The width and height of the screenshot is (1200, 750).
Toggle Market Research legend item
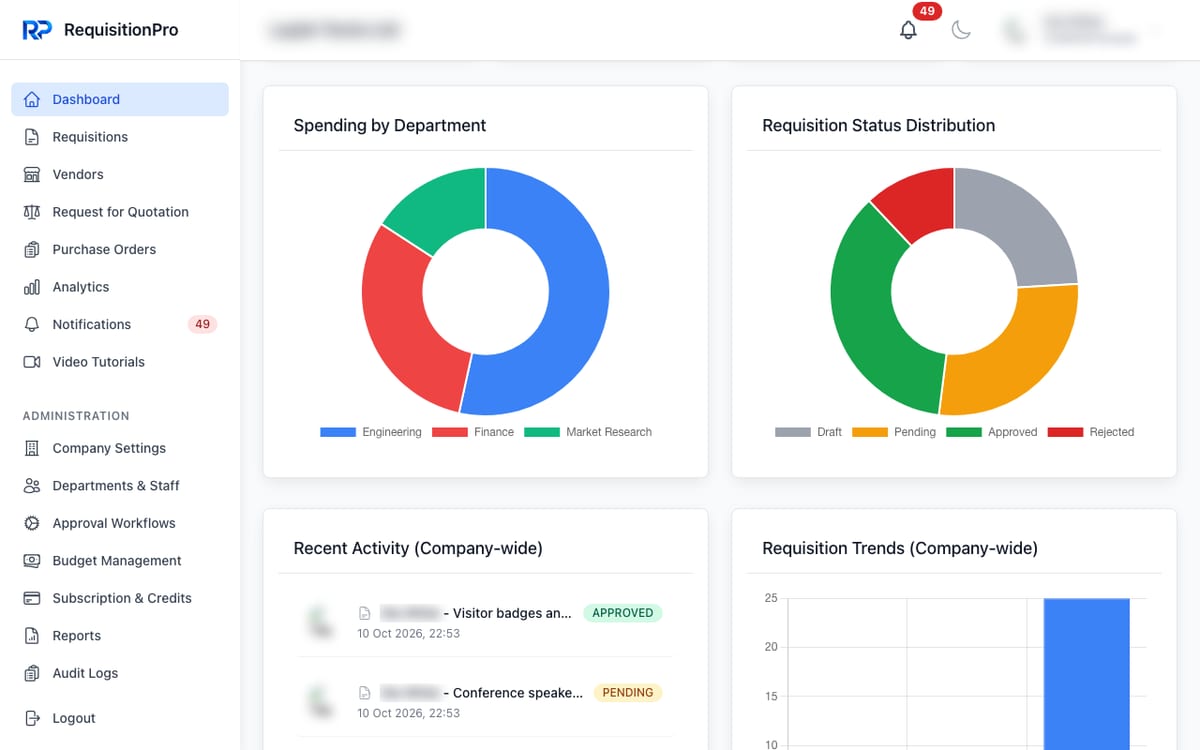(x=588, y=432)
